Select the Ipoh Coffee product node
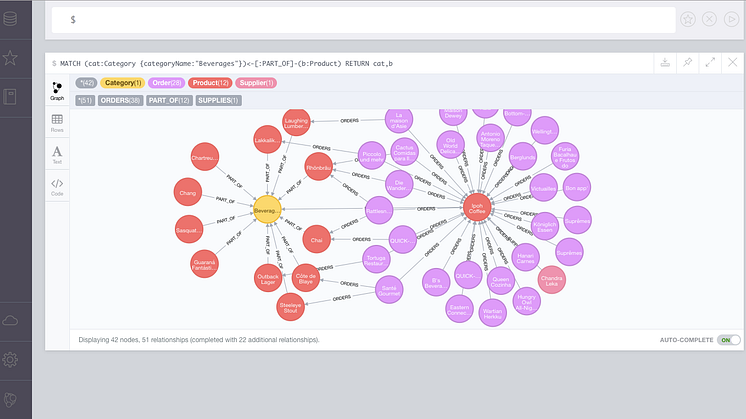This screenshot has height=419, width=746. [477, 207]
